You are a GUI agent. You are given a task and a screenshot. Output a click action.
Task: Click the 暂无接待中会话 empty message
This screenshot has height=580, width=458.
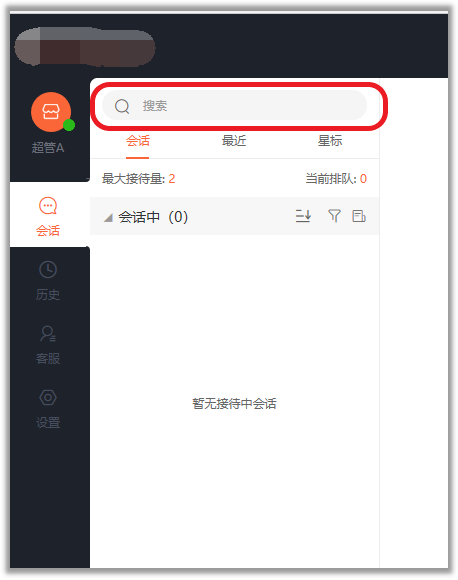pos(234,404)
